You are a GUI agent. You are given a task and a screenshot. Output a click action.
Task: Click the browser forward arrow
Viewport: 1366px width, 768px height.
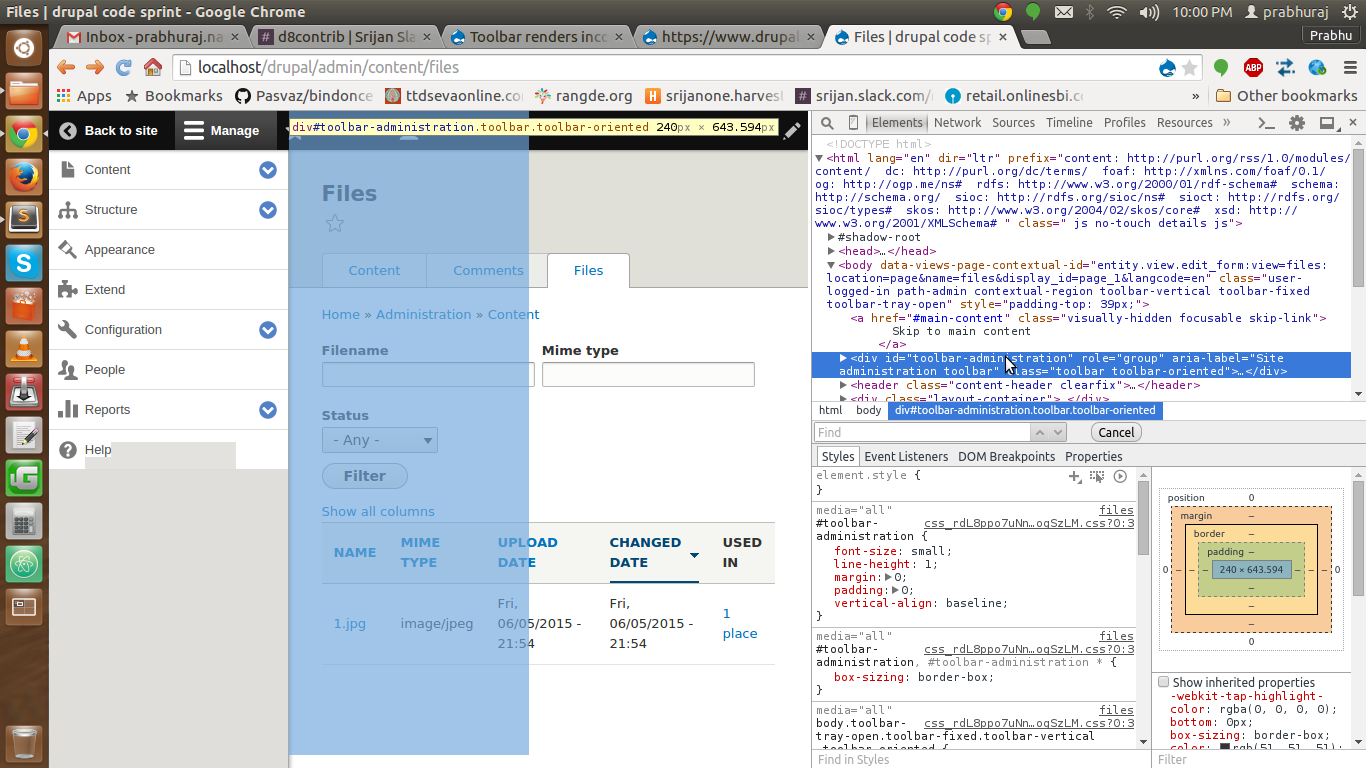[95, 68]
